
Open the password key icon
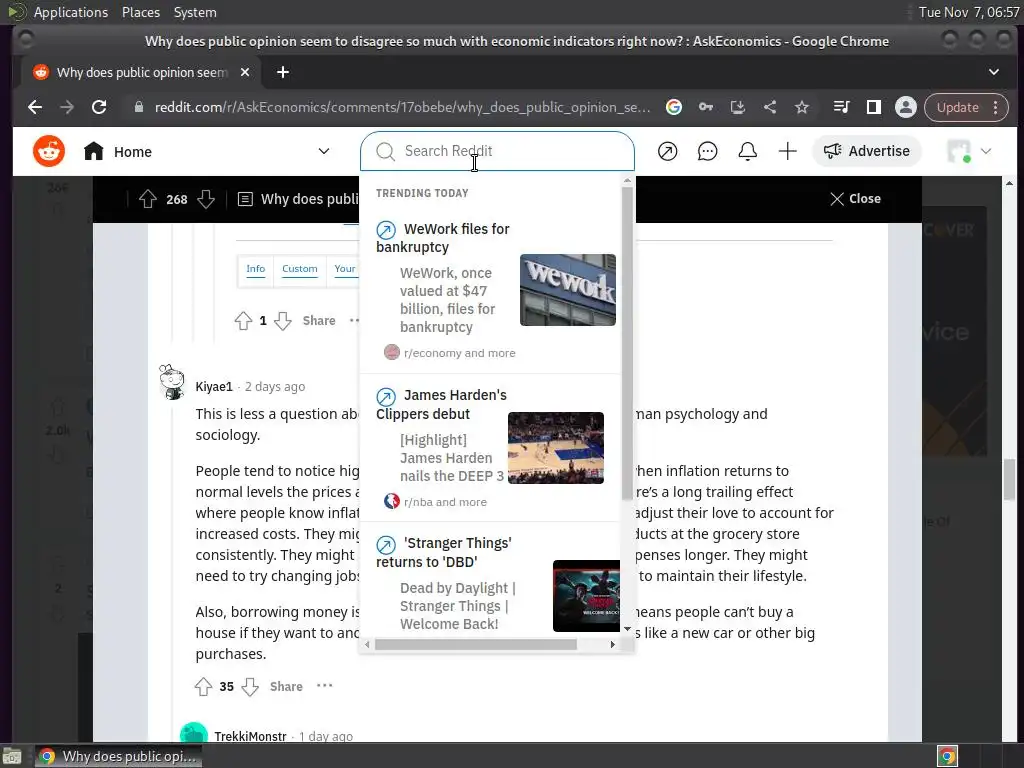point(706,107)
